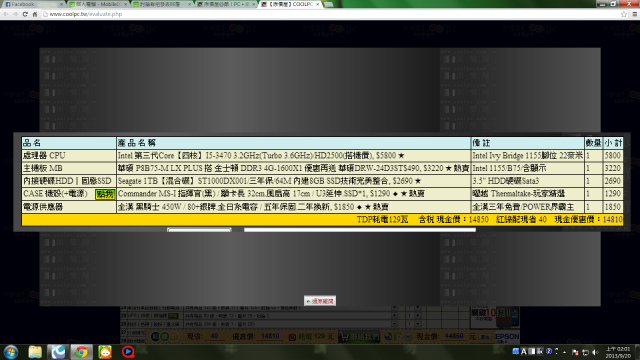Open the EPSON advertisement

tap(507, 337)
